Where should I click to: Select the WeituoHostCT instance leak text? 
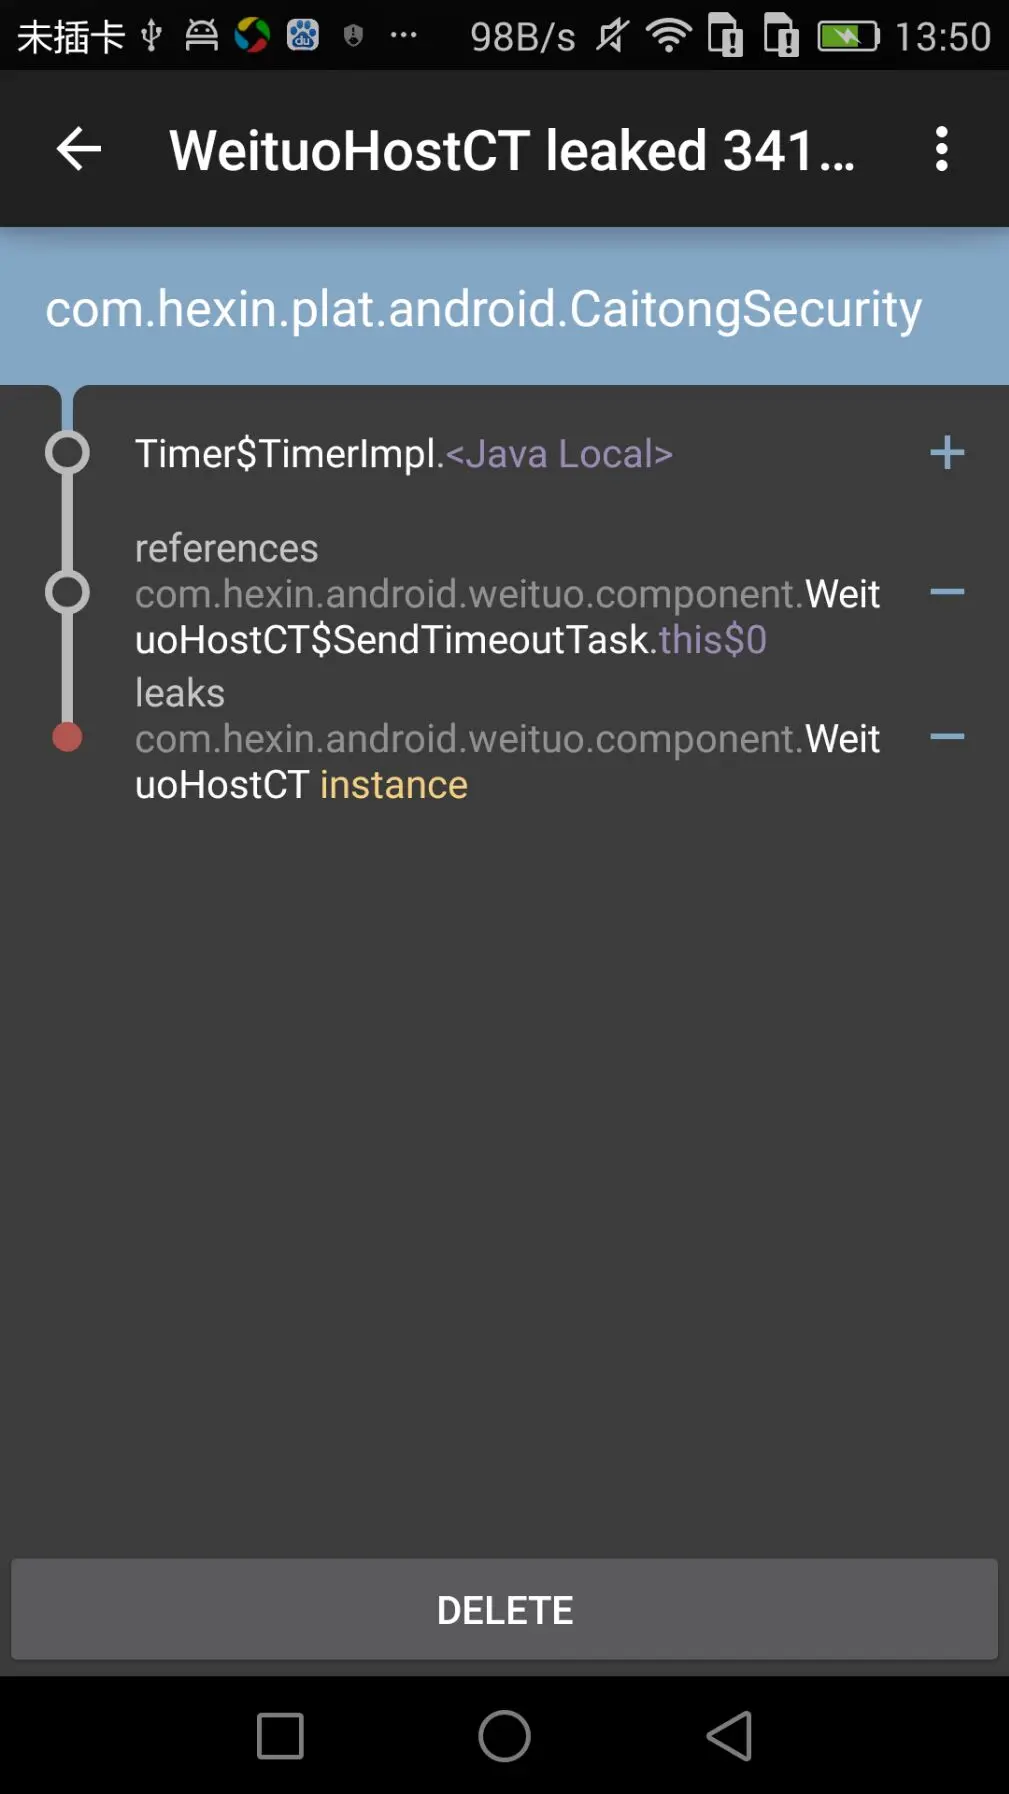507,761
